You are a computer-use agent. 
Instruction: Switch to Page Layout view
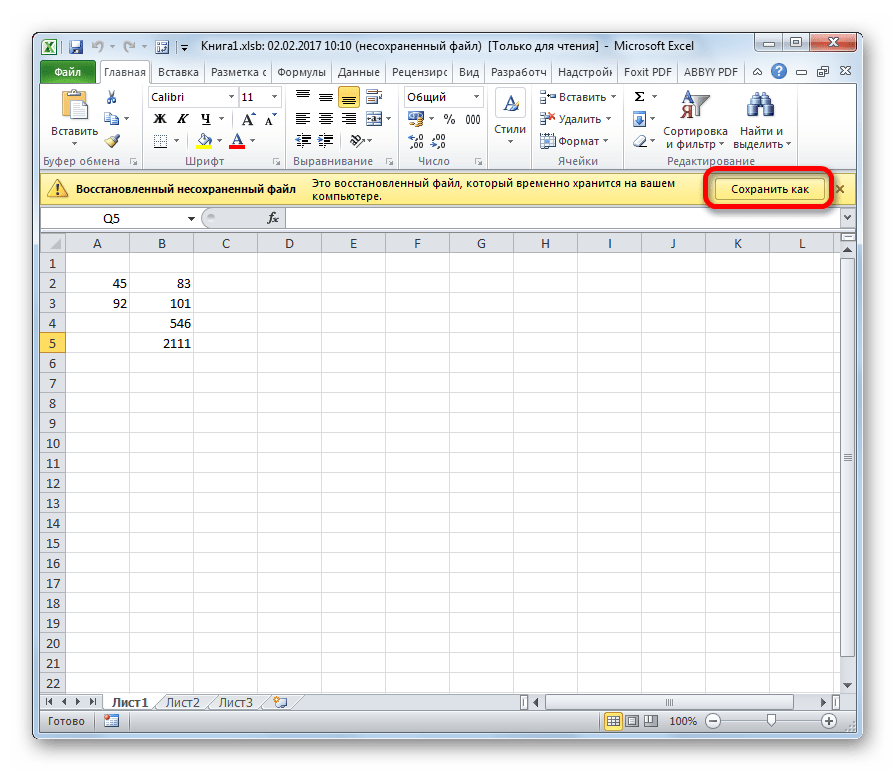[631, 721]
